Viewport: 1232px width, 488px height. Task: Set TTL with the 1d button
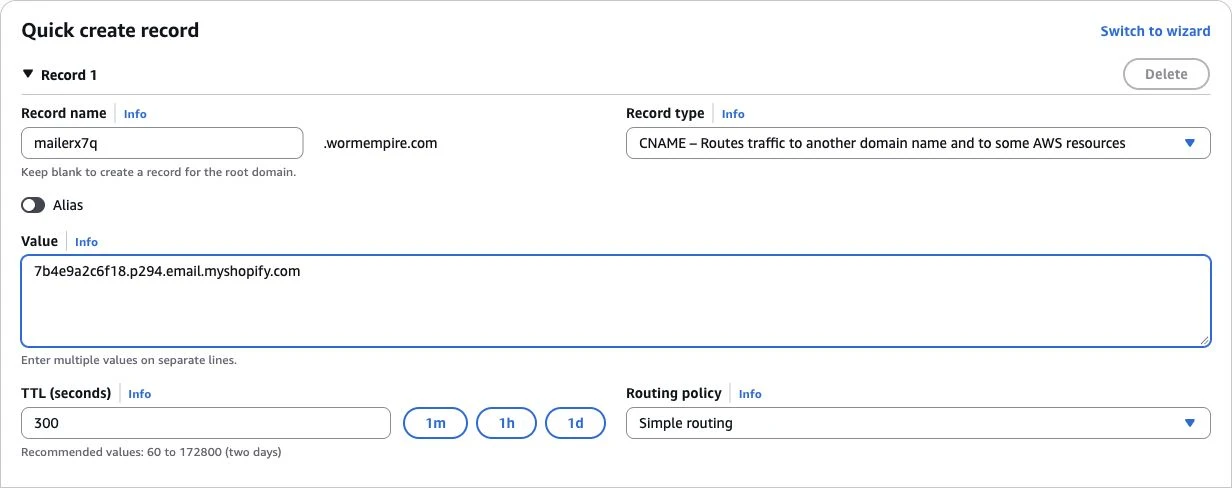[x=575, y=423]
